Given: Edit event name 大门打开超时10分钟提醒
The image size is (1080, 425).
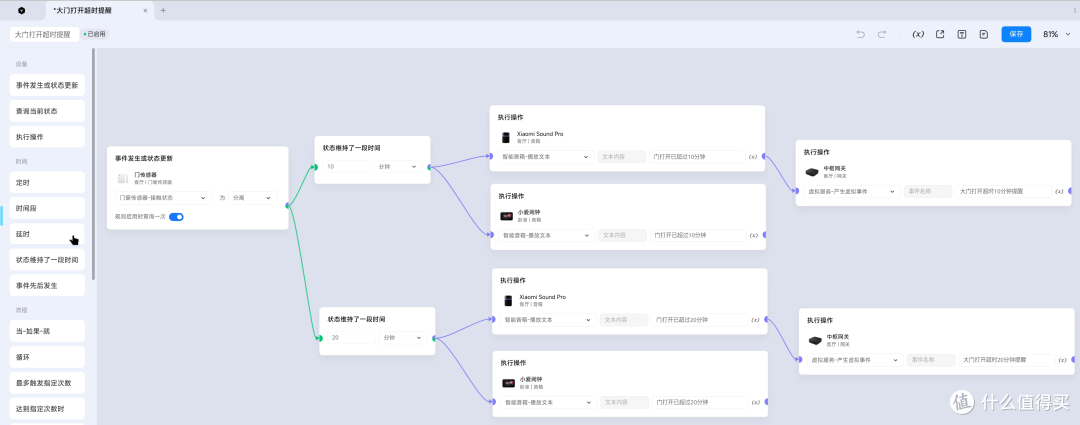Looking at the screenshot, I should [x=1004, y=191].
